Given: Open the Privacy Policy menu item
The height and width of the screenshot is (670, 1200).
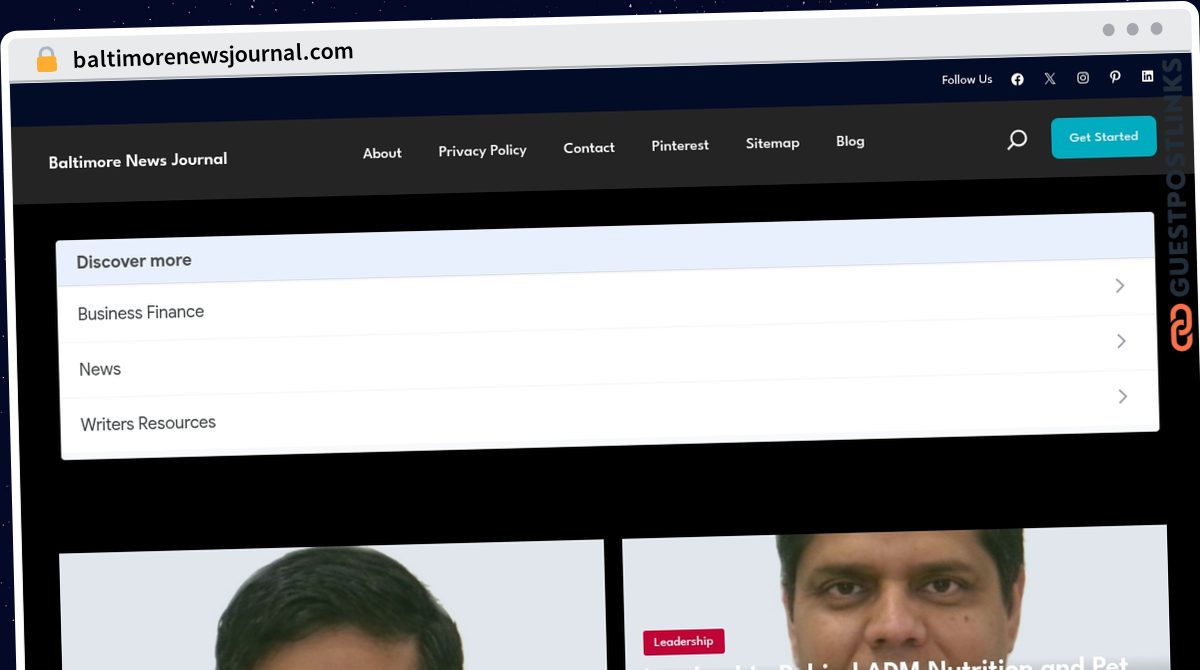Looking at the screenshot, I should [482, 150].
